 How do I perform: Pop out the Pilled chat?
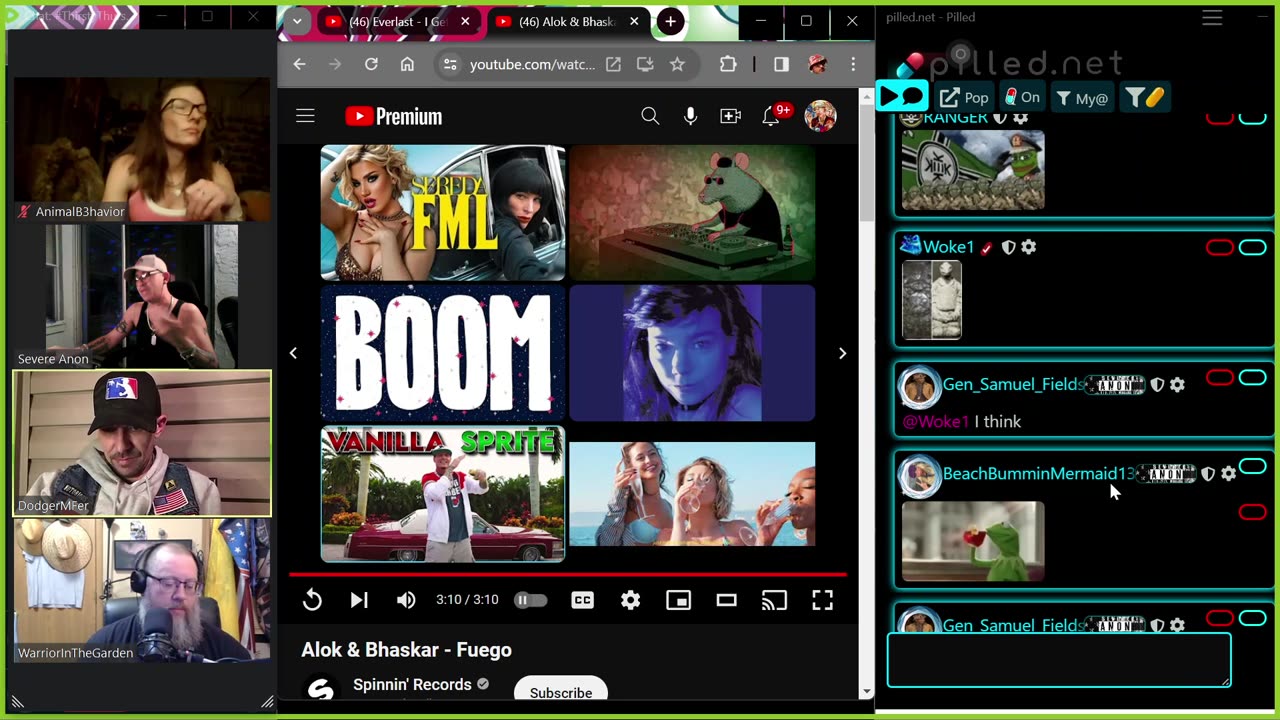click(x=964, y=97)
